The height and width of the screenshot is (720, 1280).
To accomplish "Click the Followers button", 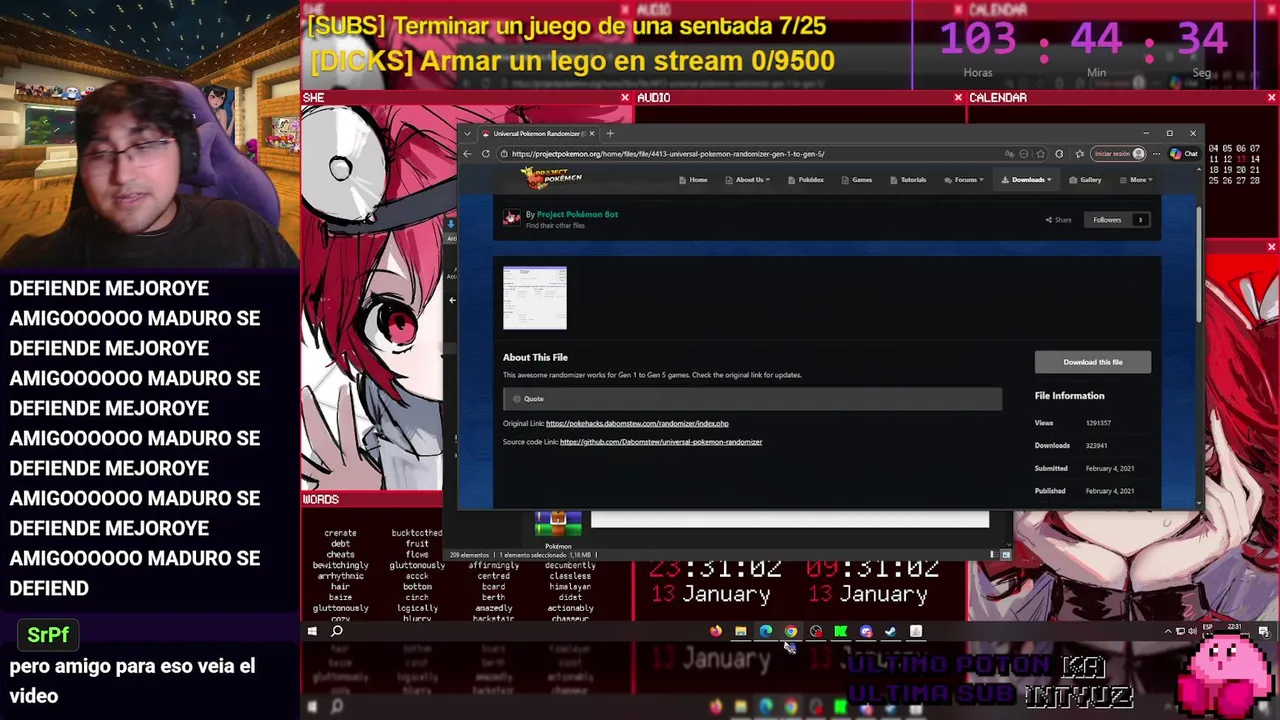I will pos(1118,220).
